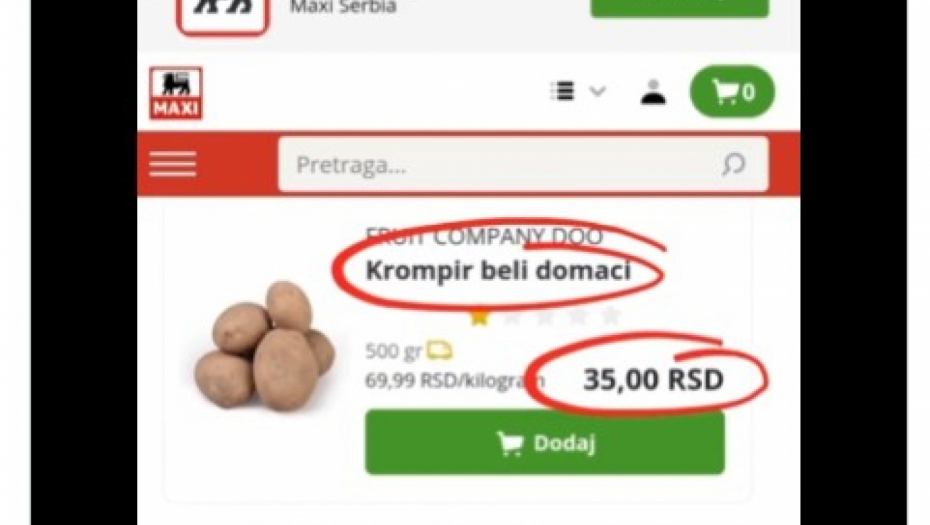Click the 35,00 RSD price
Screen dimensions: 930x525
pos(653,380)
